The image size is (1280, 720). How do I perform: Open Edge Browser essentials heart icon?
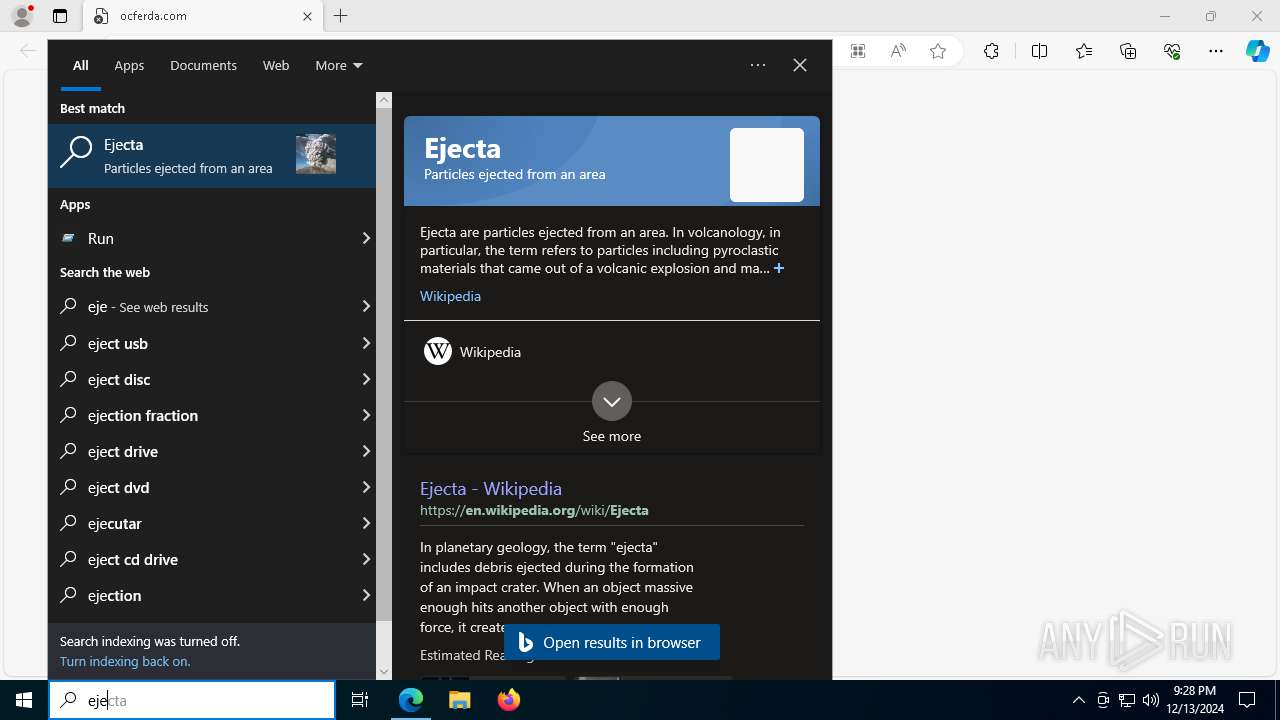click(1172, 51)
